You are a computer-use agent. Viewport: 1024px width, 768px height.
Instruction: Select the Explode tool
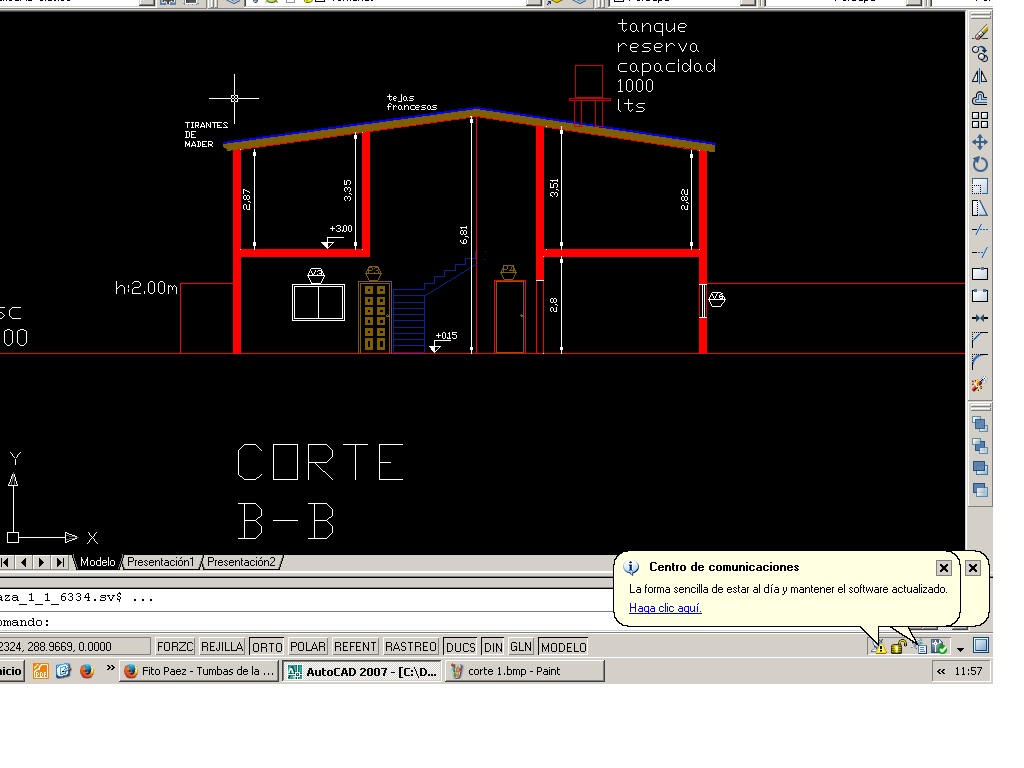click(x=980, y=384)
